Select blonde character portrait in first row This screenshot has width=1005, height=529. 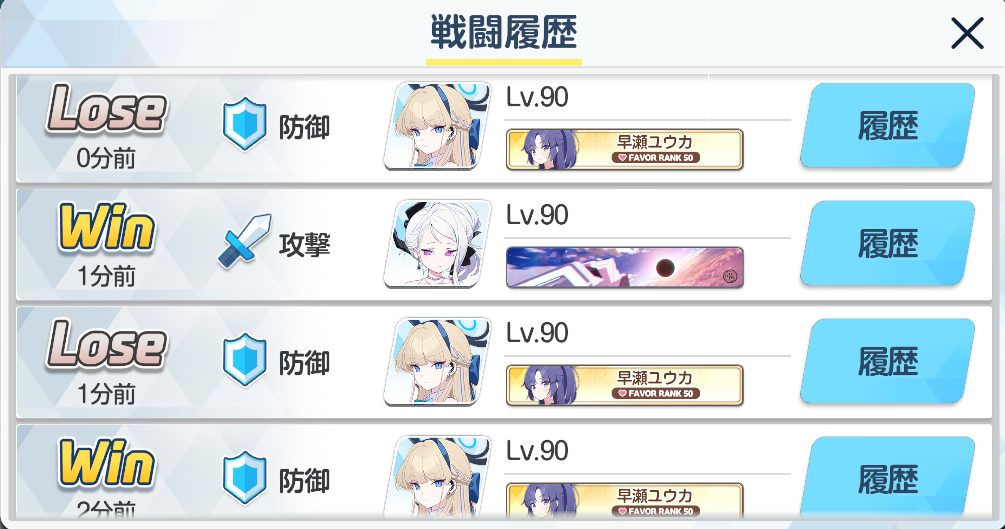coord(438,126)
